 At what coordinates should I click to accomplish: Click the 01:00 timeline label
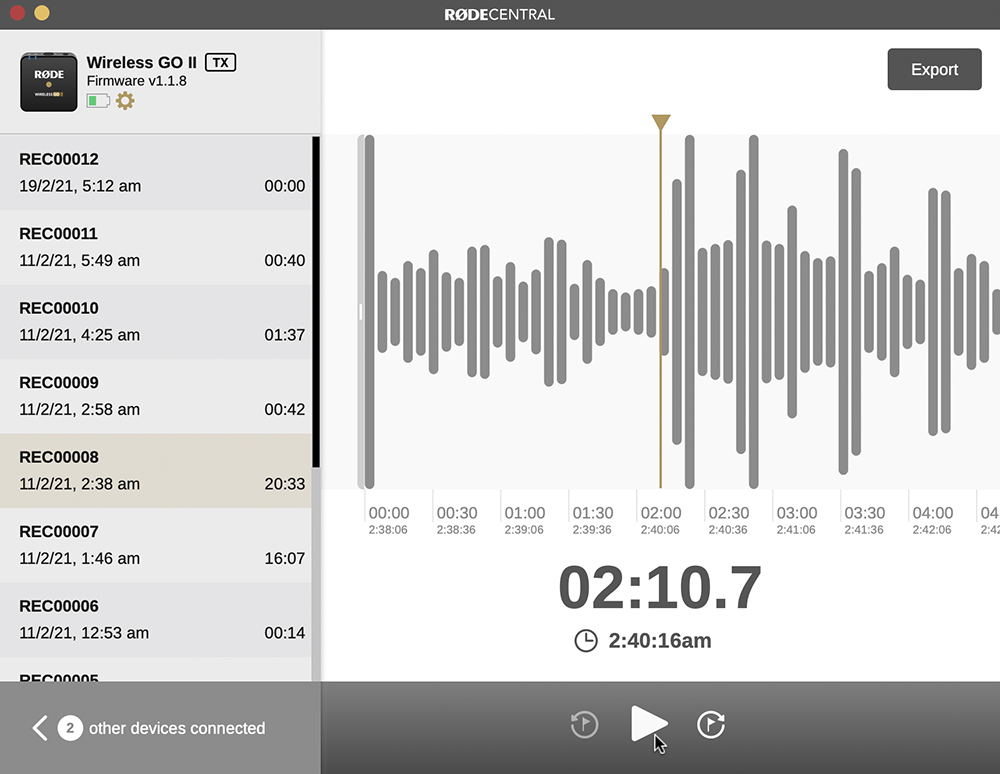pos(525,513)
